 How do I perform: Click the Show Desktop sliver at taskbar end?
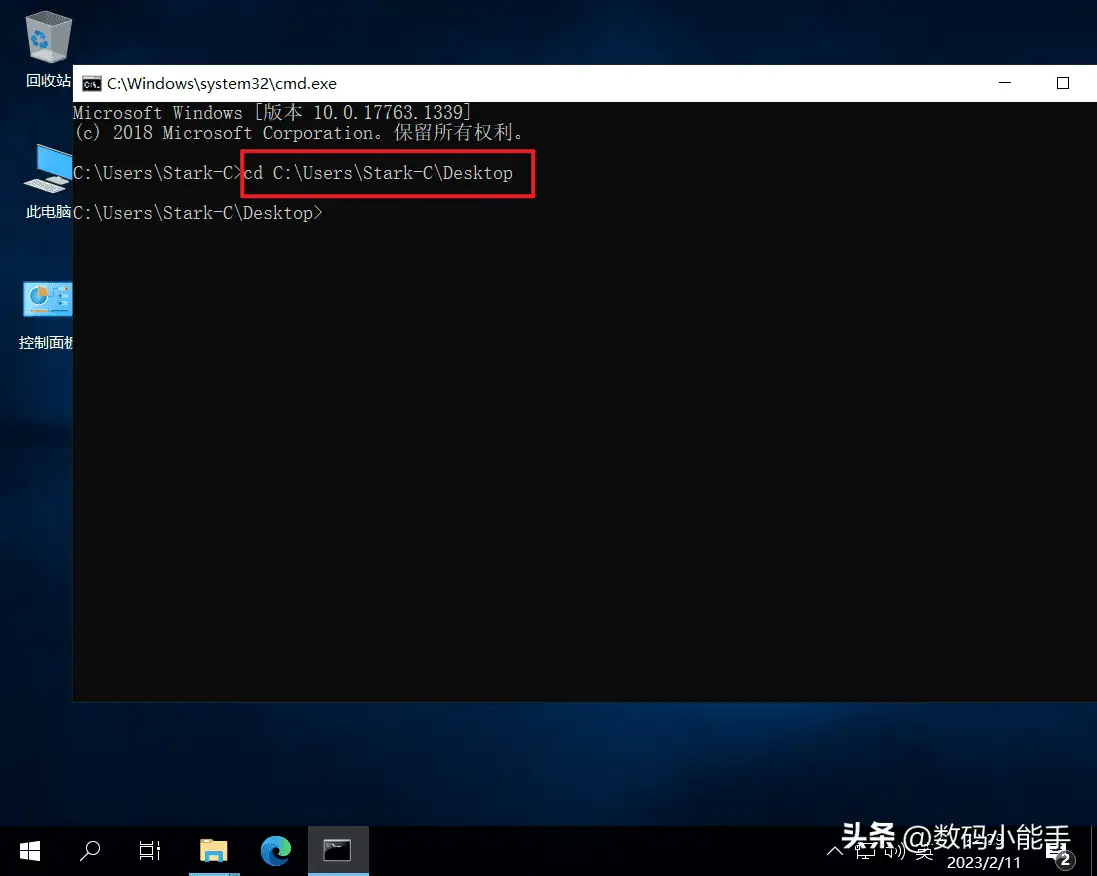point(1094,851)
